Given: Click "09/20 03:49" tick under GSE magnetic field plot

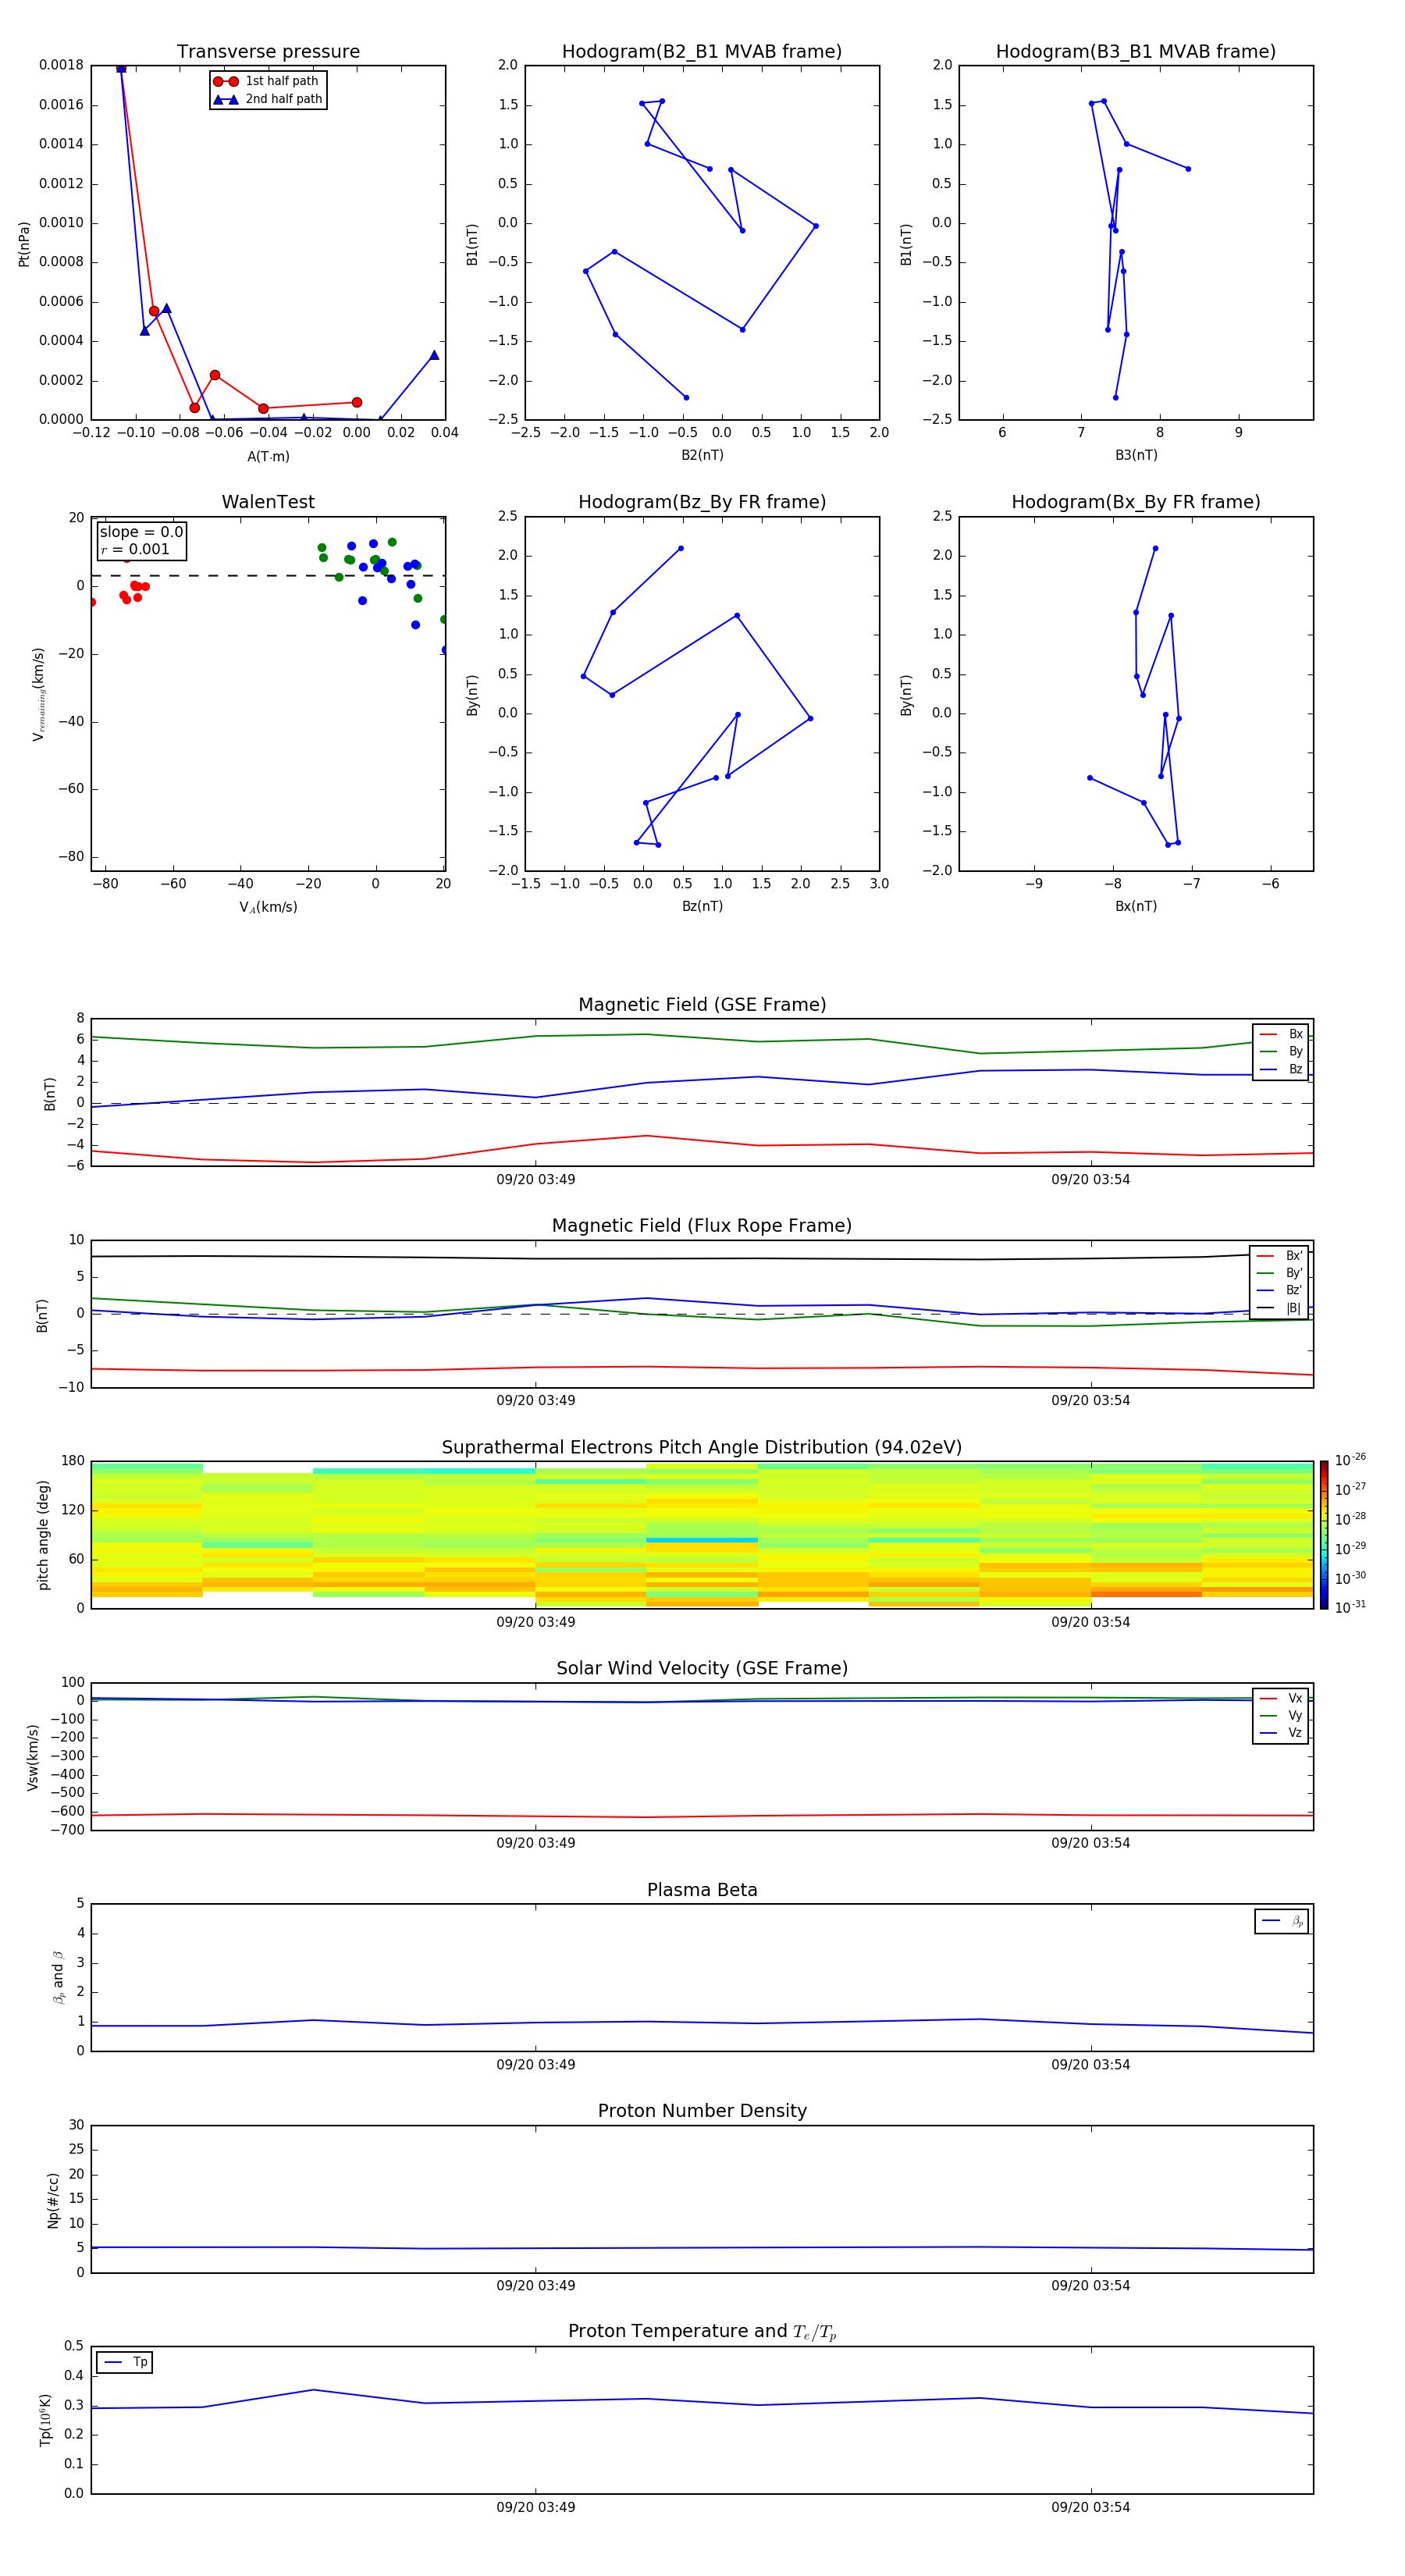Looking at the screenshot, I should pyautogui.click(x=536, y=1180).
